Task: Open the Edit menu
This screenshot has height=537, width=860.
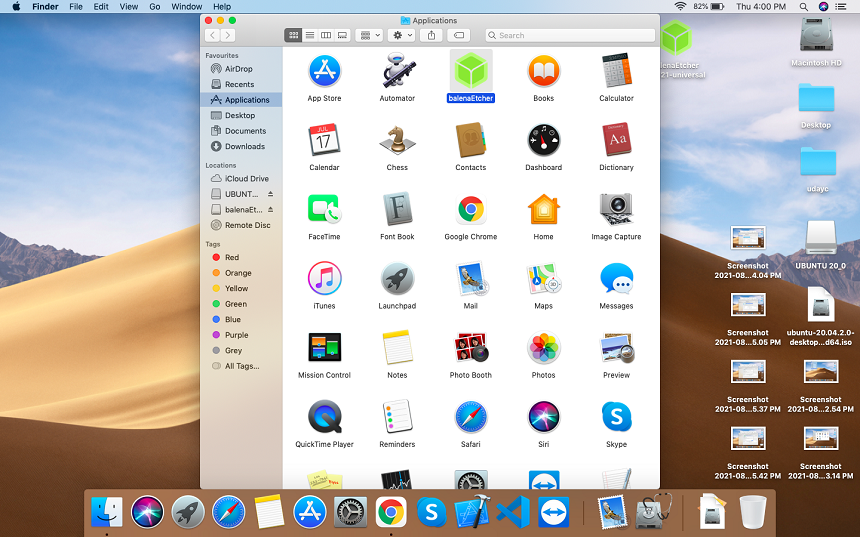Action: click(101, 7)
